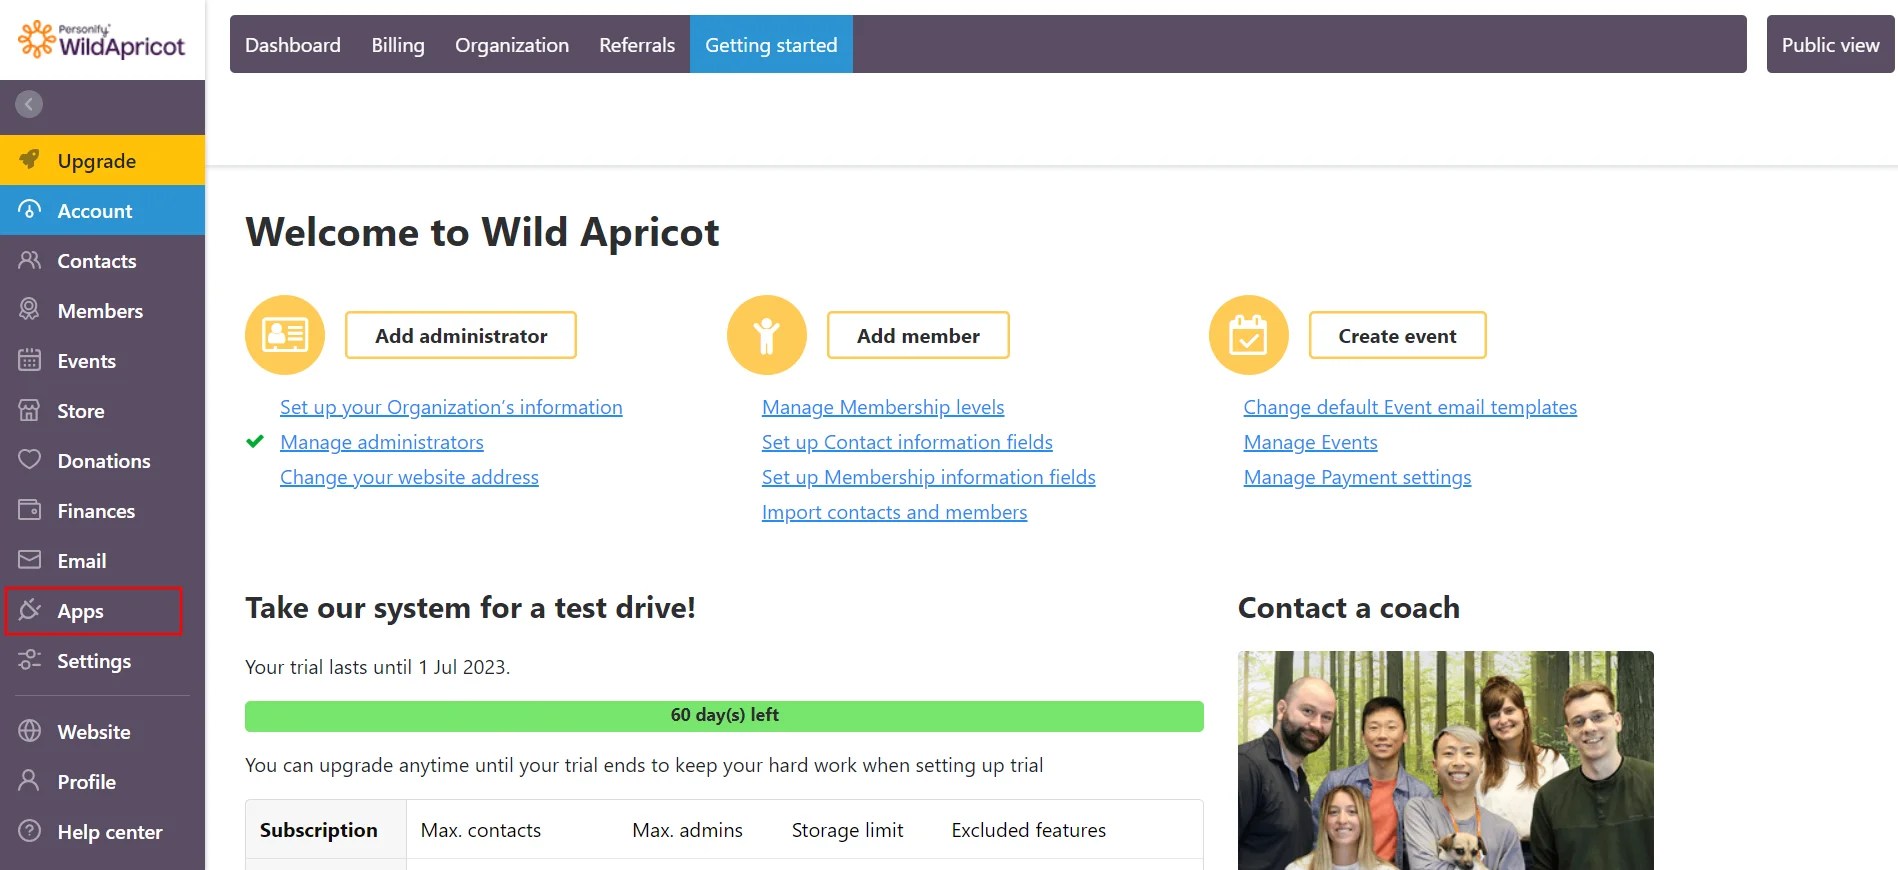Open the Manage administrators link
Viewport: 1898px width, 870px height.
click(x=382, y=442)
